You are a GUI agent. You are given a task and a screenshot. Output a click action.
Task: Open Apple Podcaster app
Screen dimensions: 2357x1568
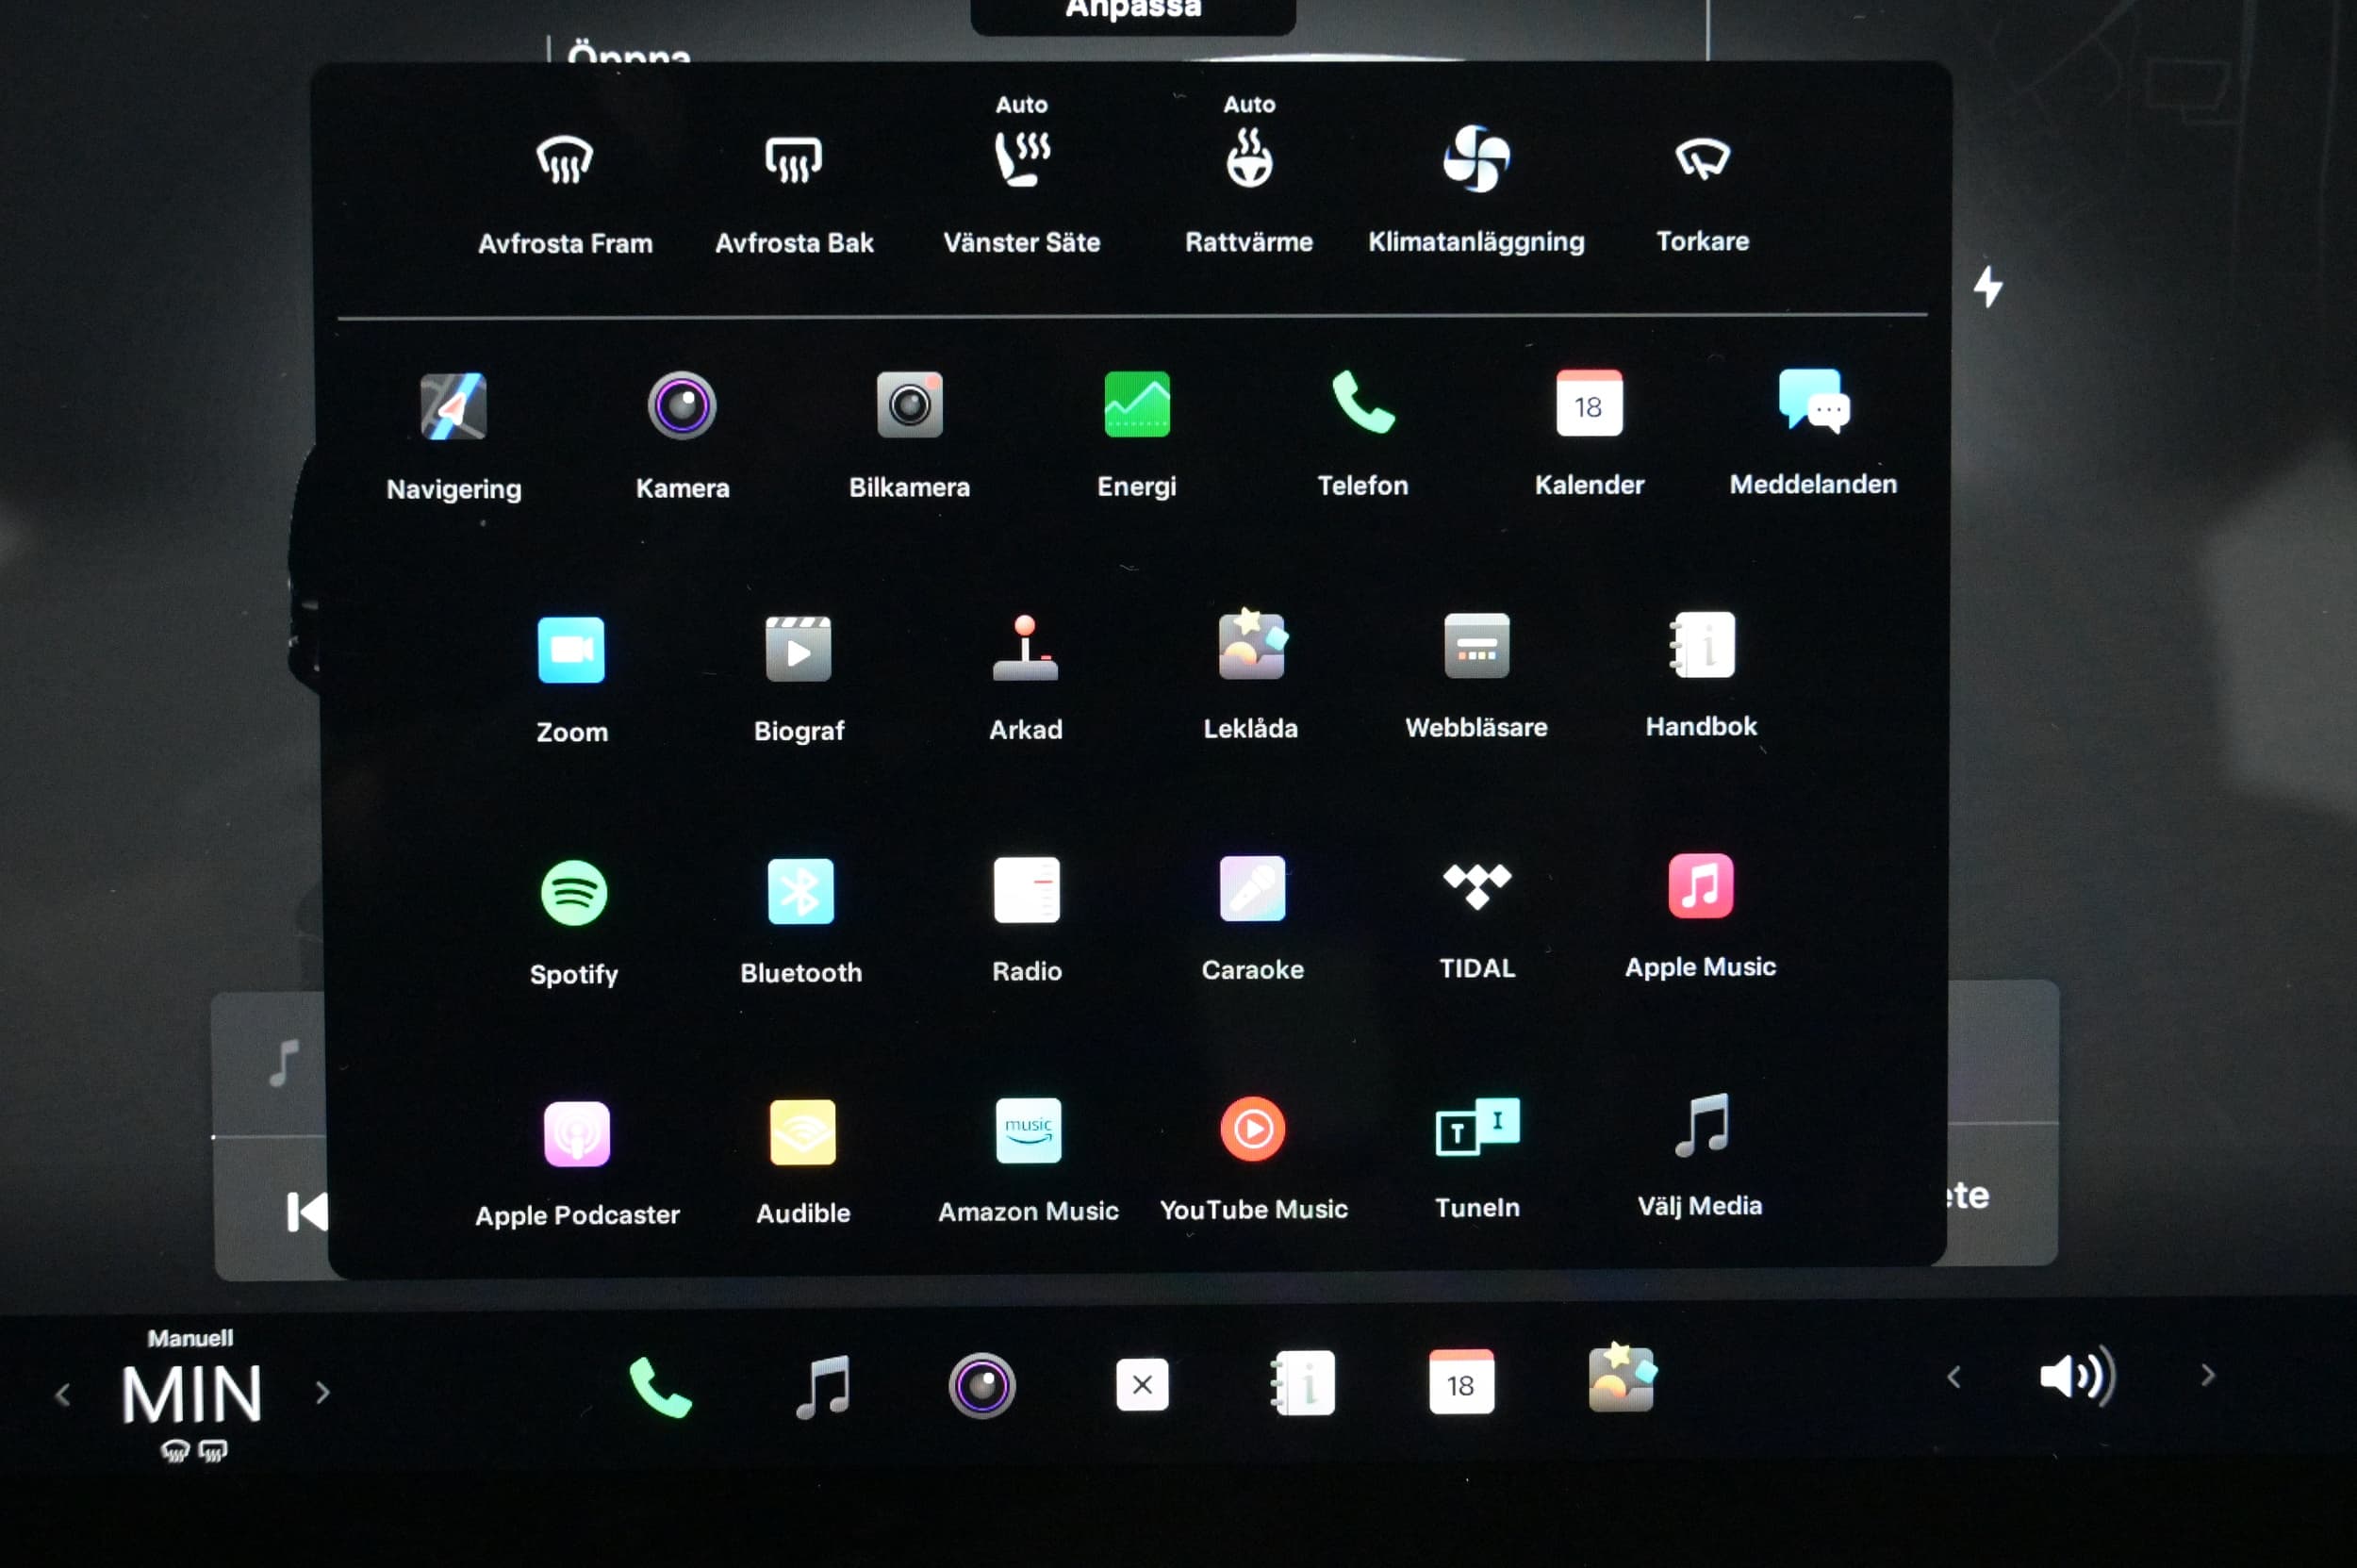tap(577, 1134)
